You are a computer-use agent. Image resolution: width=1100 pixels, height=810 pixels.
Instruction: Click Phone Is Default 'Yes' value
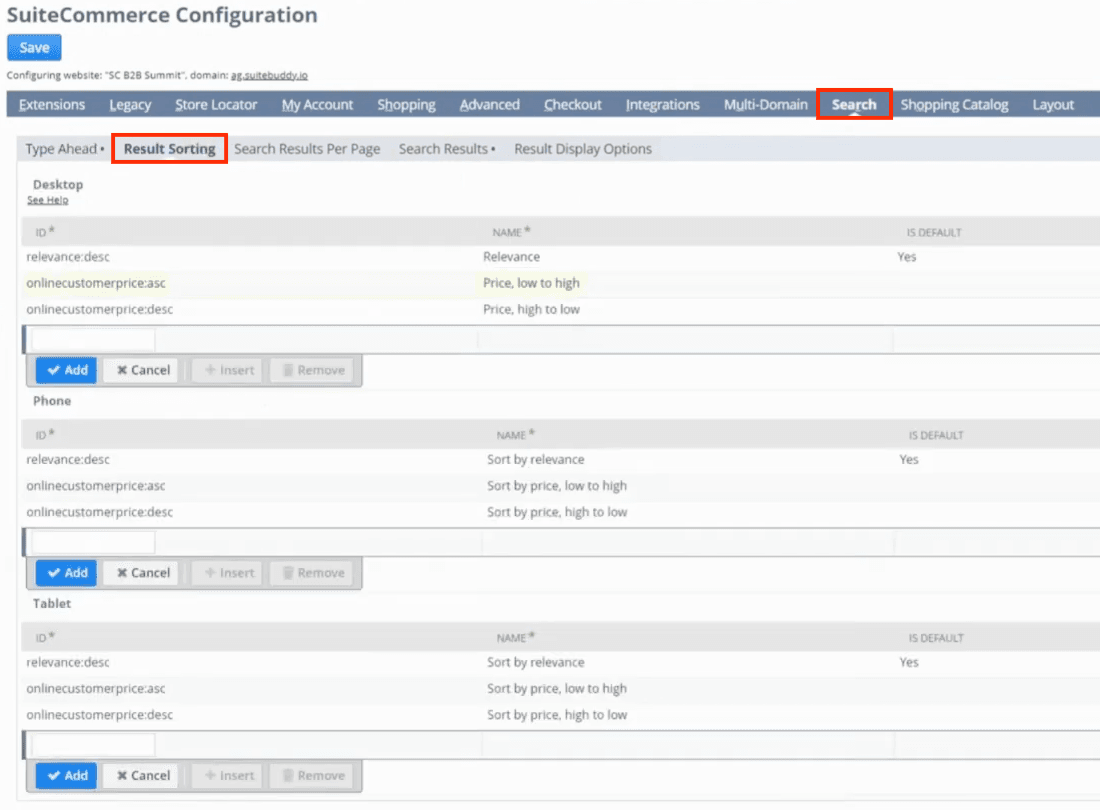[x=908, y=459]
